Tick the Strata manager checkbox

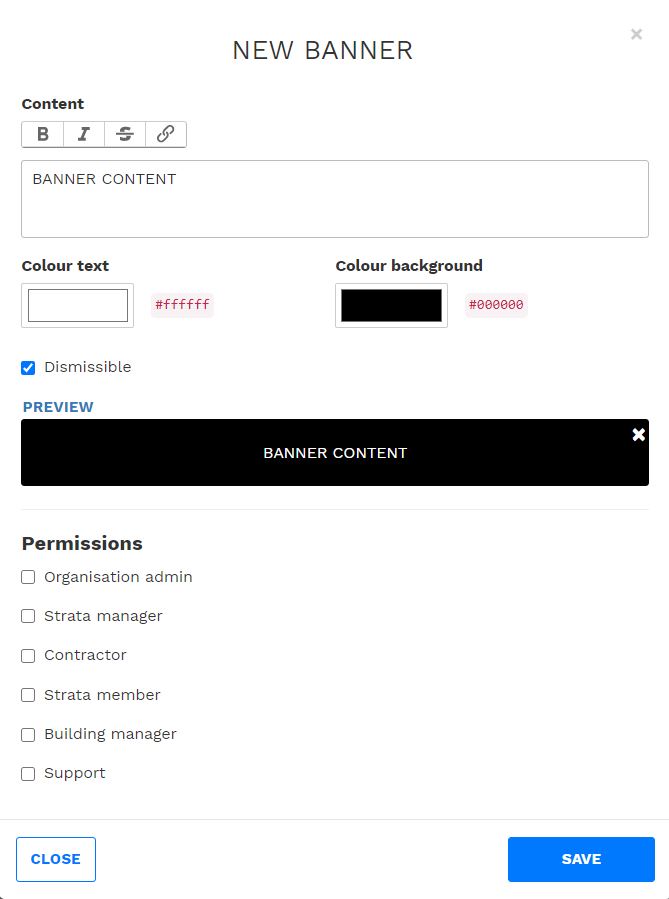(x=28, y=616)
